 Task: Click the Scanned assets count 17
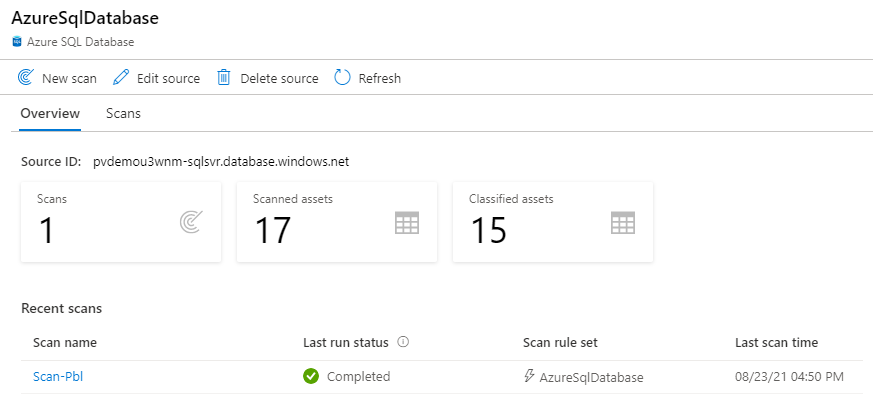273,230
